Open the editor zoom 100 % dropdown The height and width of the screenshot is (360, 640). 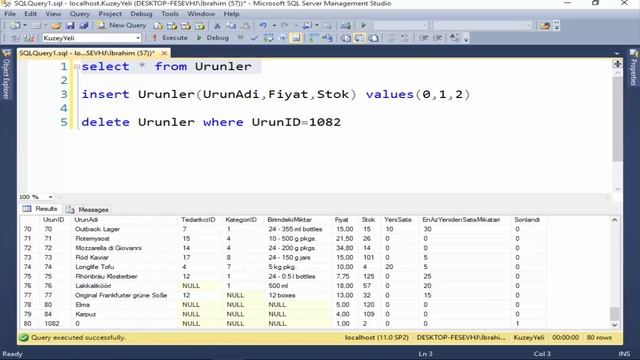(50, 197)
